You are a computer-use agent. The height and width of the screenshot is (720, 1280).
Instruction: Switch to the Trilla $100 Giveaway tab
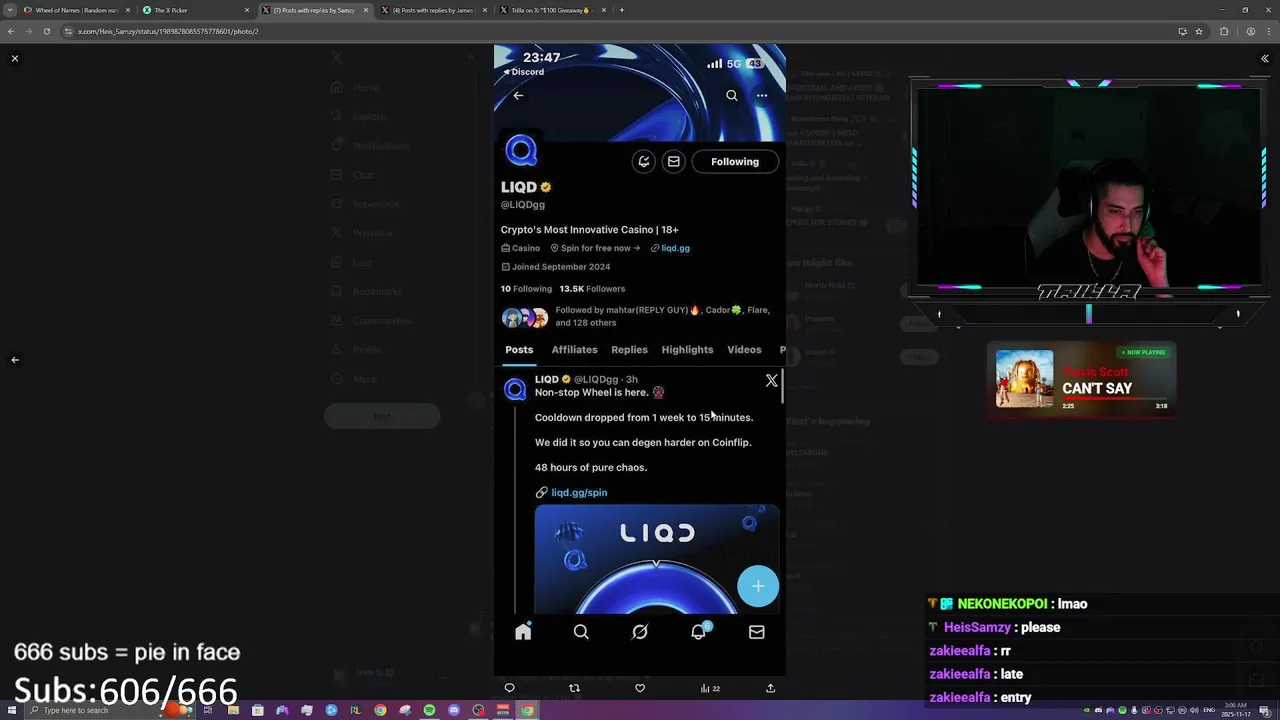pyautogui.click(x=551, y=10)
